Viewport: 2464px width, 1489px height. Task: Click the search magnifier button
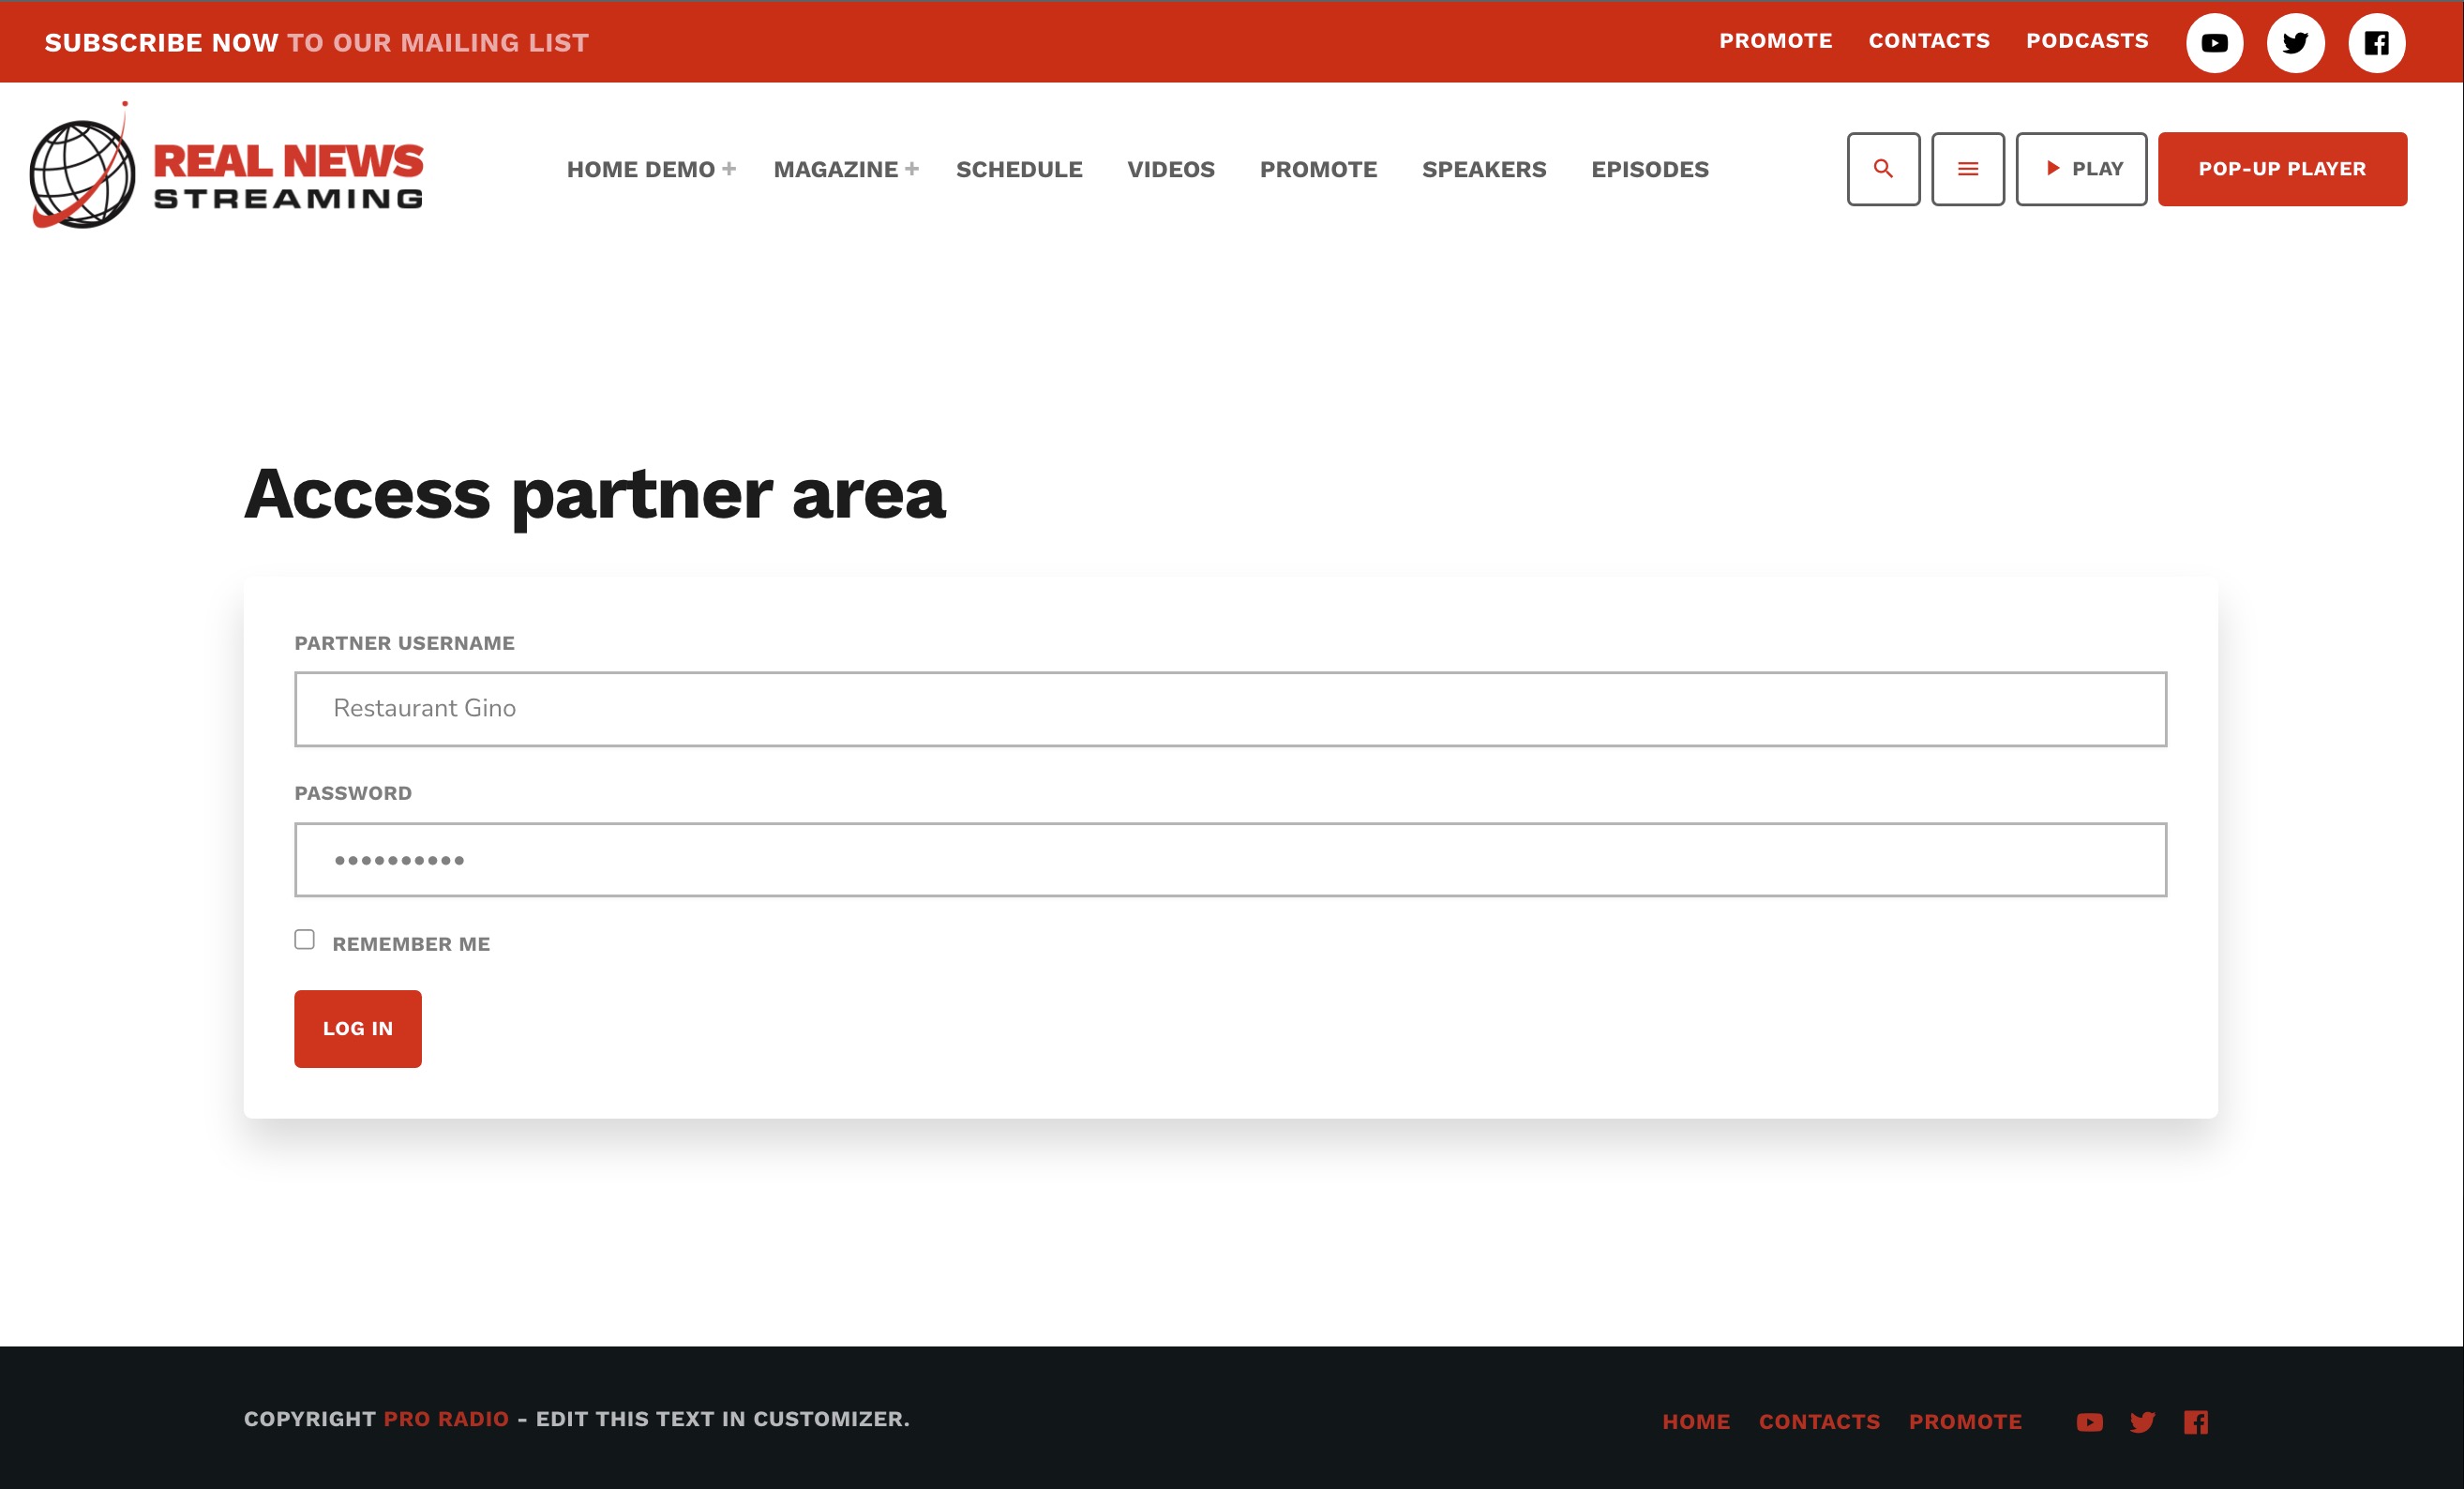pos(1883,169)
